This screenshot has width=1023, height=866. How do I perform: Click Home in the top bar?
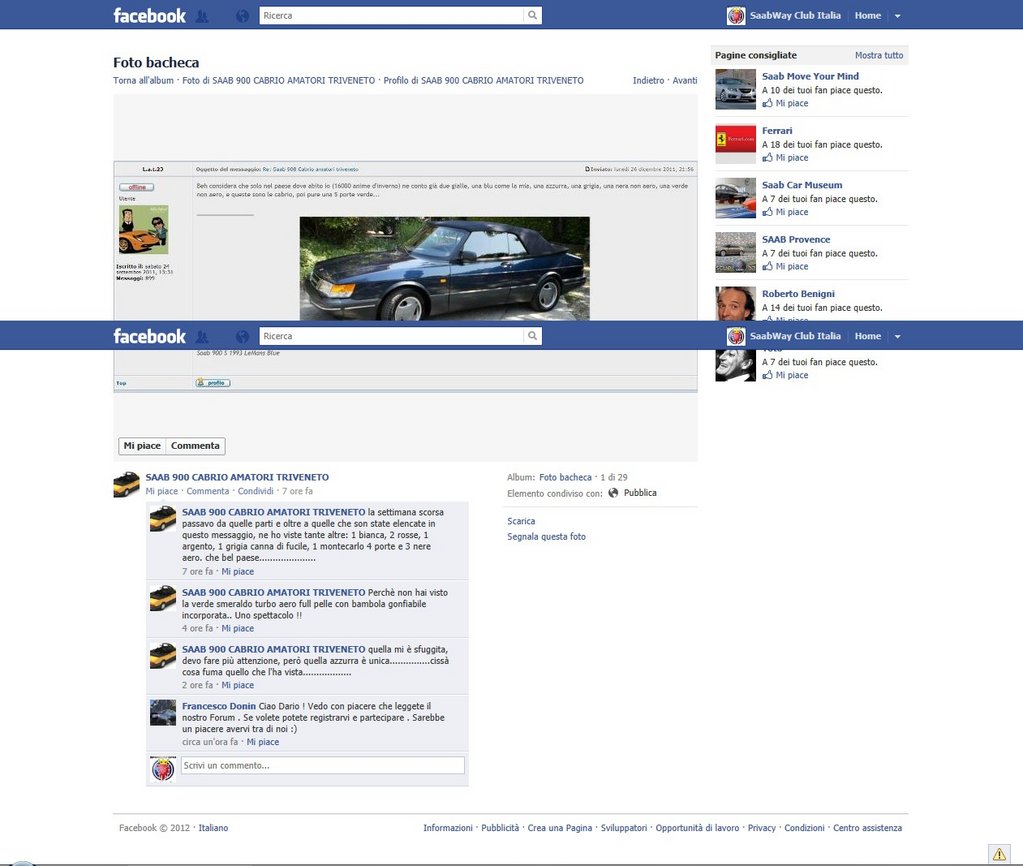pyautogui.click(x=868, y=16)
